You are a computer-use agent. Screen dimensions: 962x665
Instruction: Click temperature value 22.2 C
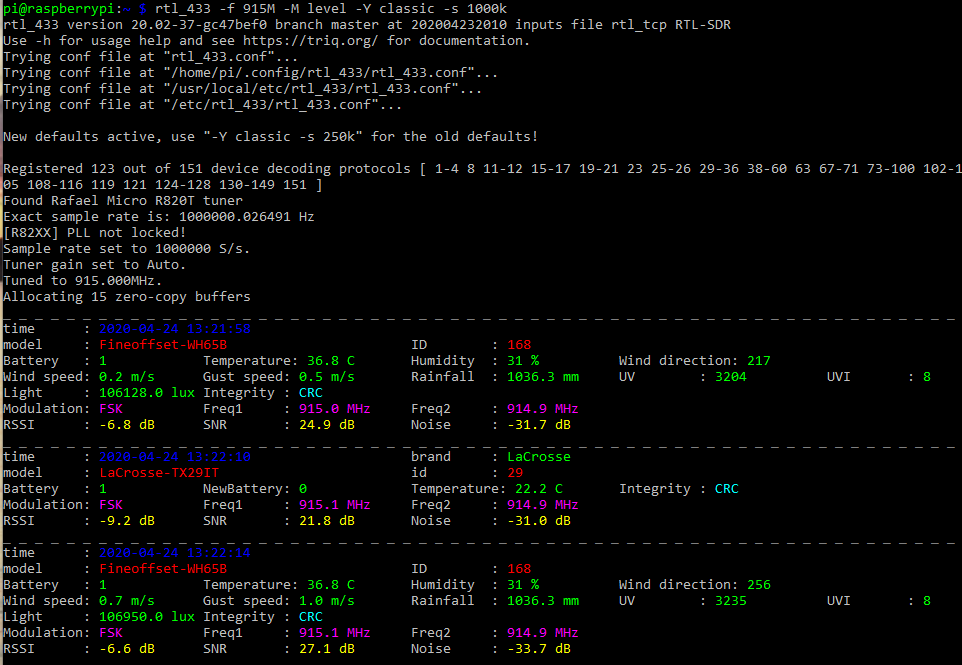(539, 488)
